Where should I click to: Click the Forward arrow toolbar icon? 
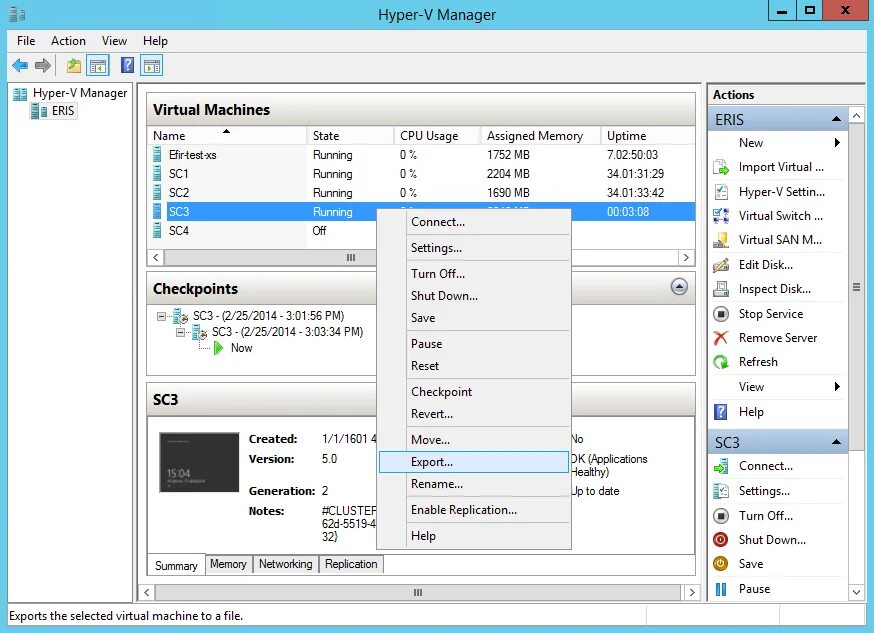[43, 66]
